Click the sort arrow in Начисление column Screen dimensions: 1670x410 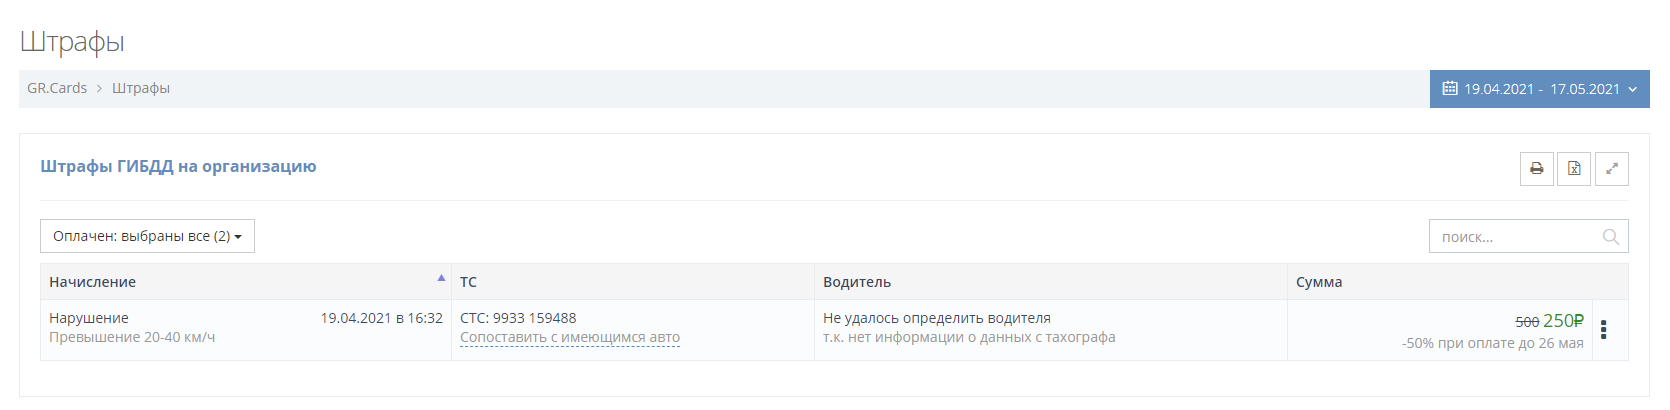click(441, 278)
